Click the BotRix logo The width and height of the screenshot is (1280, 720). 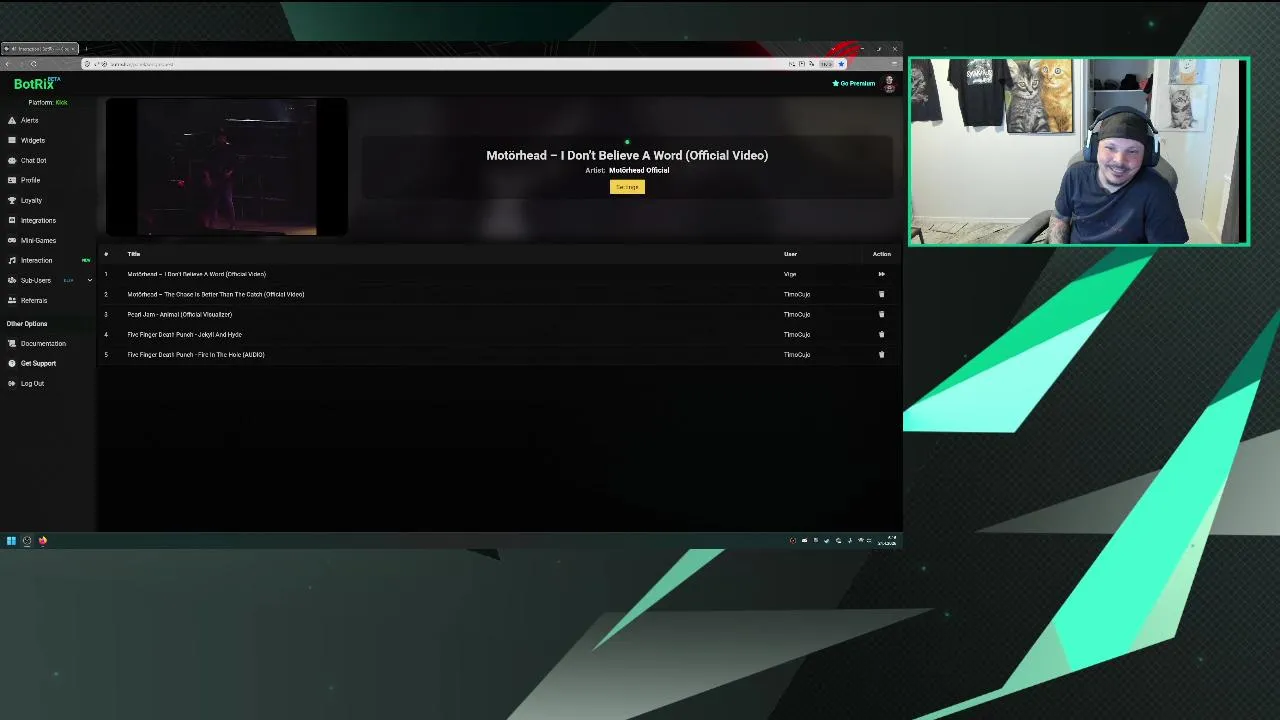(36, 84)
